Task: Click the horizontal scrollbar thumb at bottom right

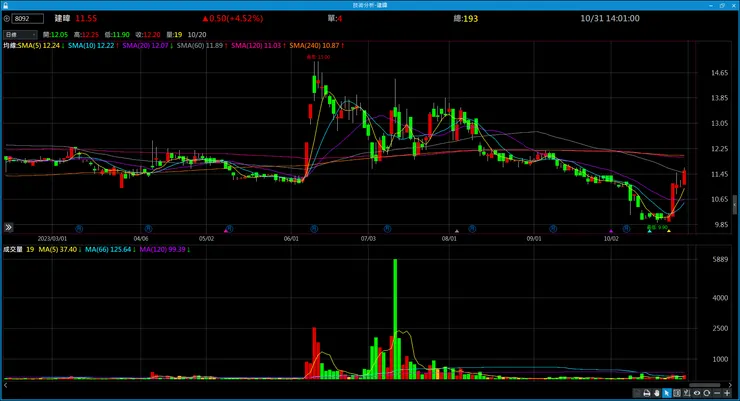Action: click(705, 385)
